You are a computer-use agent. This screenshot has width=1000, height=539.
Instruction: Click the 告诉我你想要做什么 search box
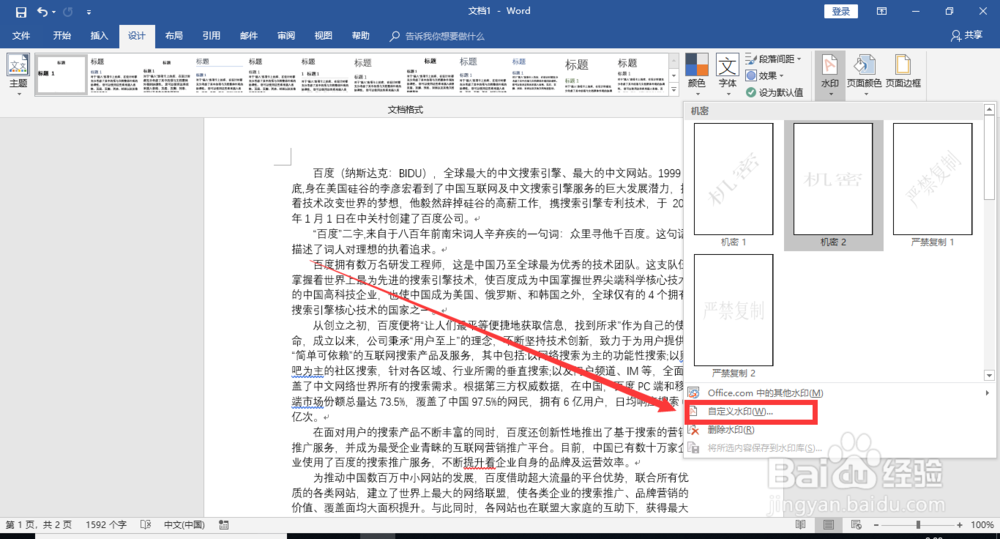pos(438,36)
